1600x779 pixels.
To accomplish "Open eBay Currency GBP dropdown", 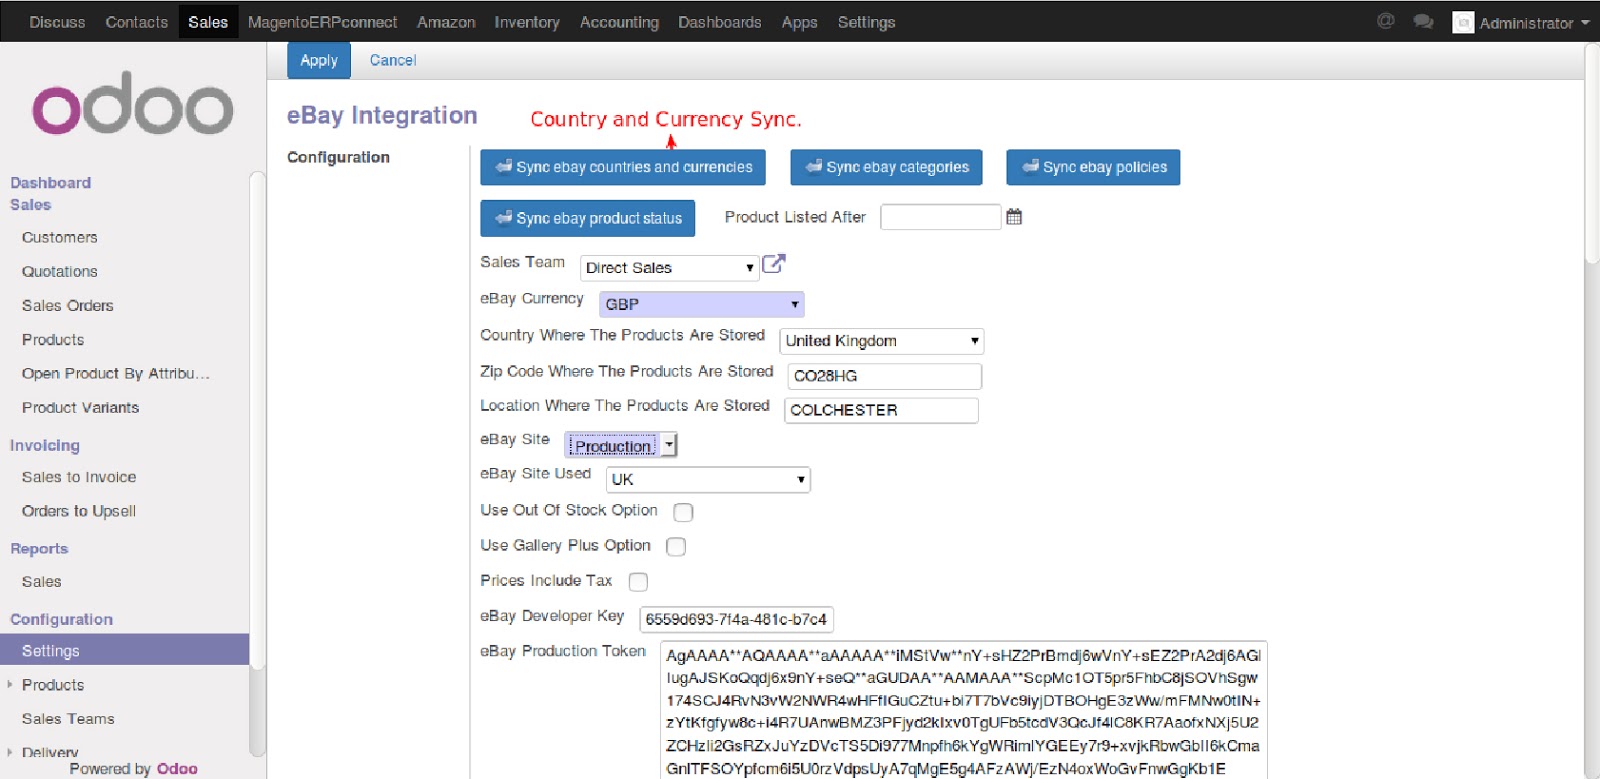I will [x=702, y=304].
